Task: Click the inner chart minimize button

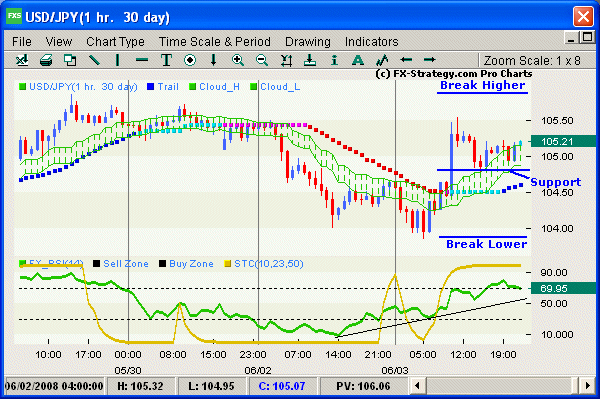Action: [x=571, y=38]
